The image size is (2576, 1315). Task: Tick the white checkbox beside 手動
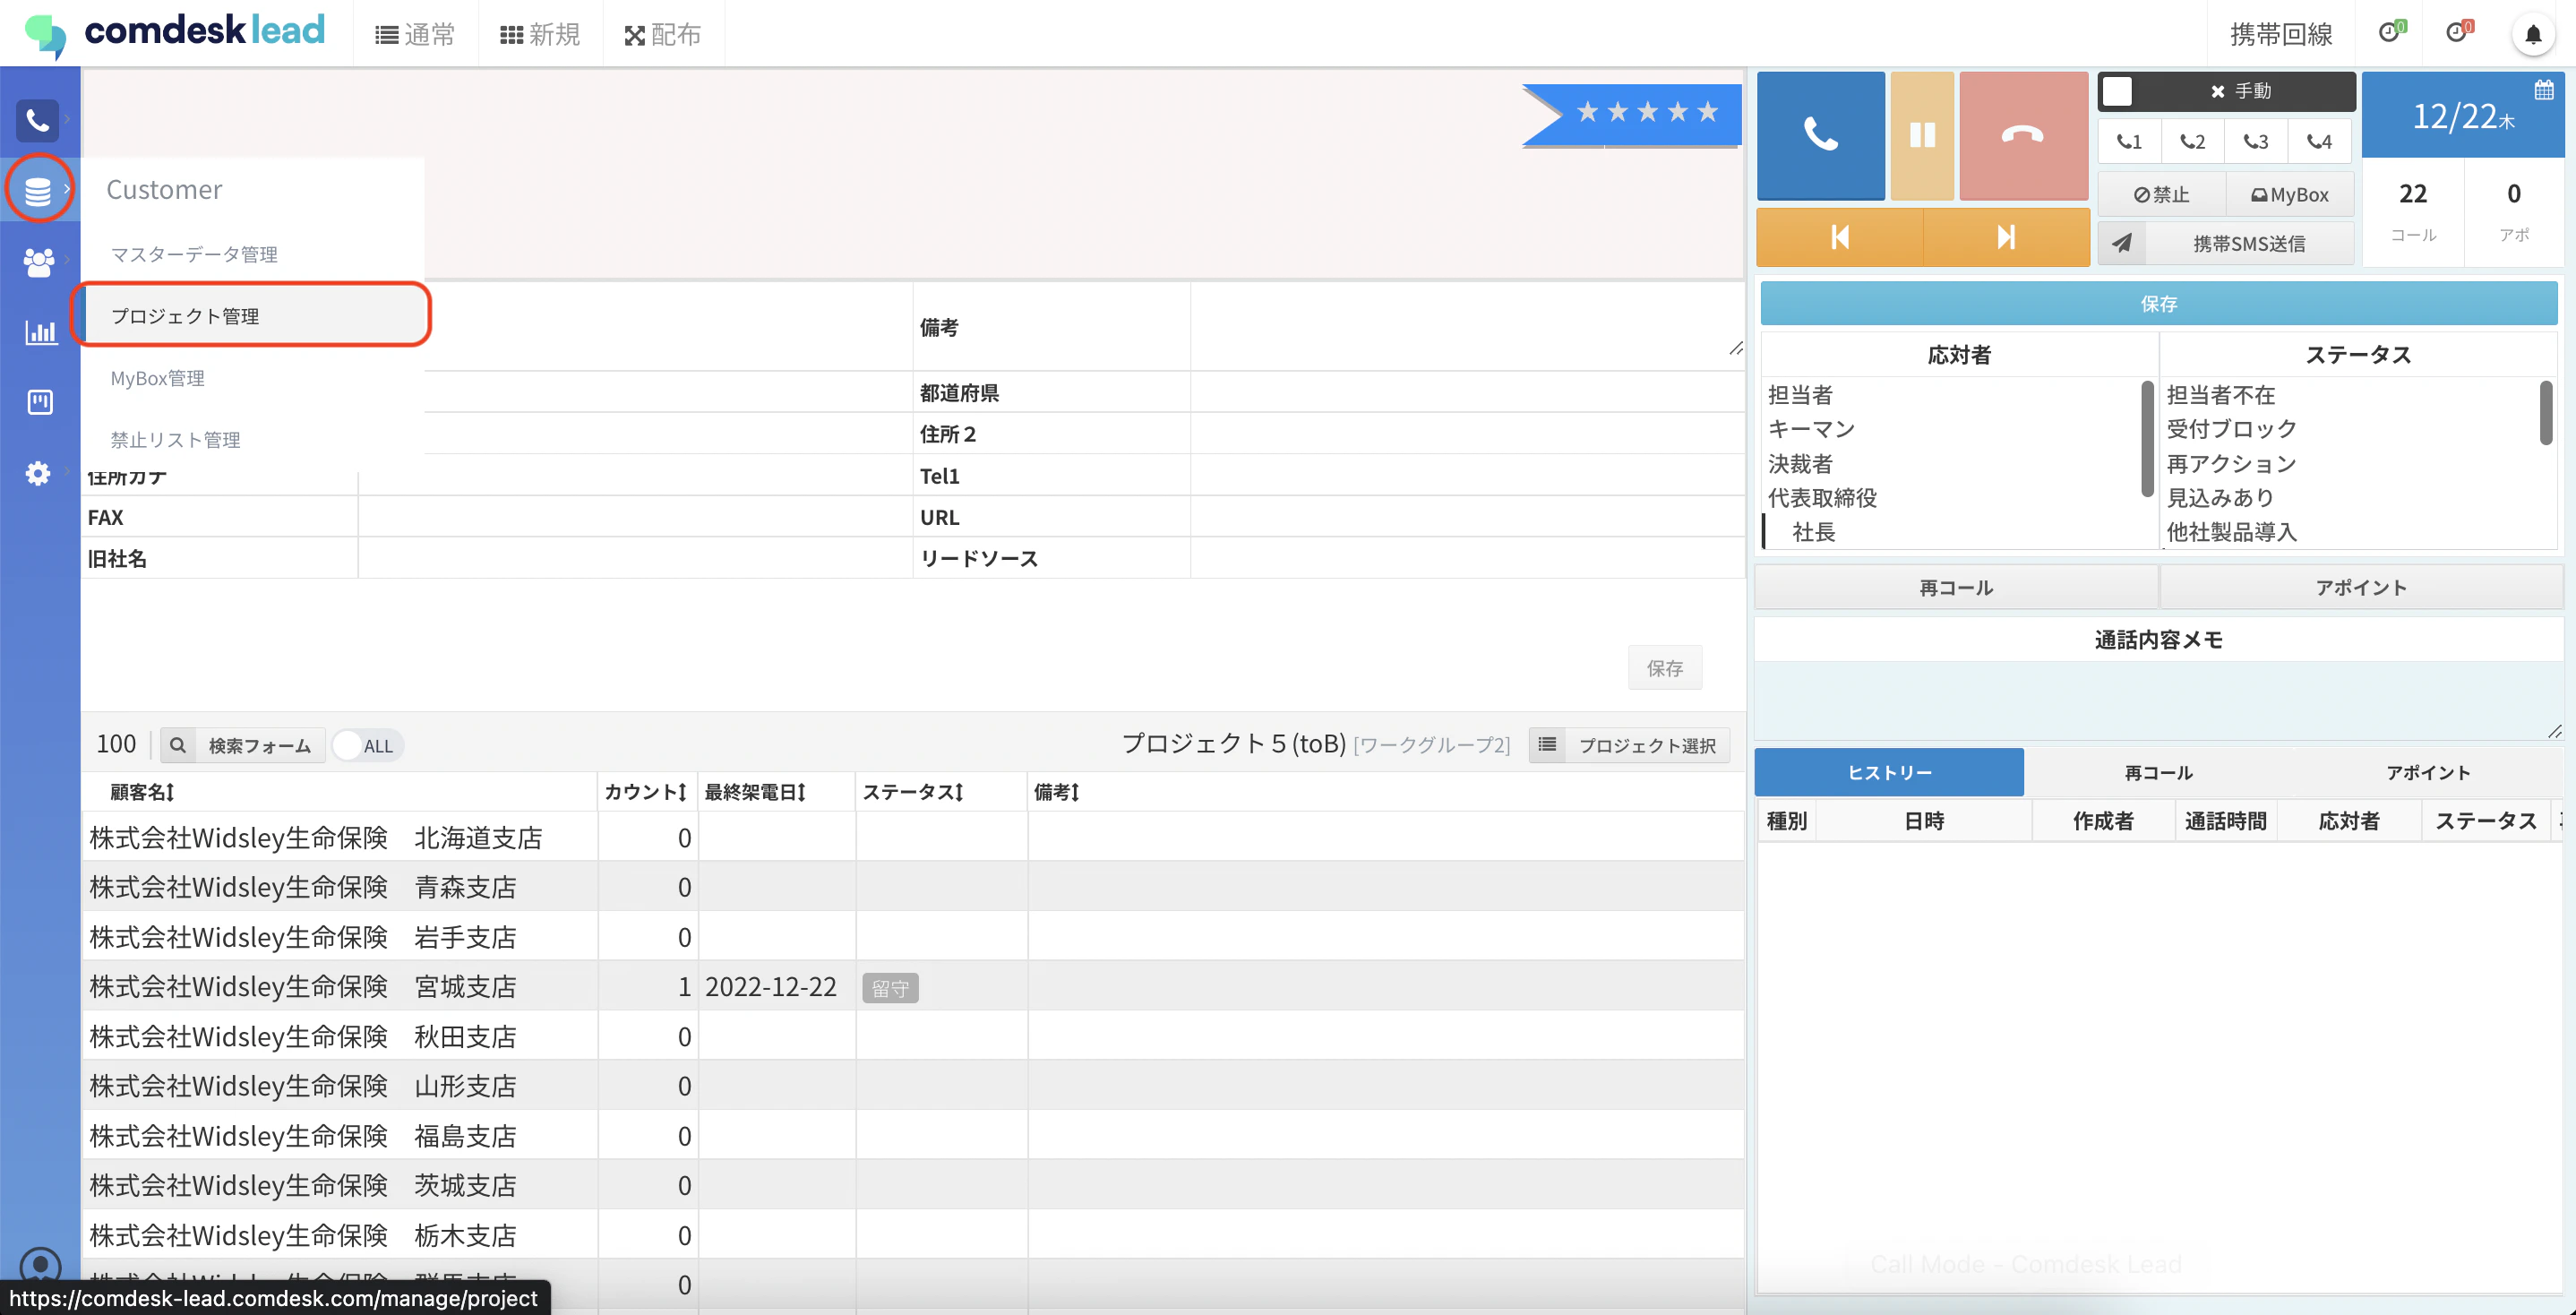(2117, 91)
